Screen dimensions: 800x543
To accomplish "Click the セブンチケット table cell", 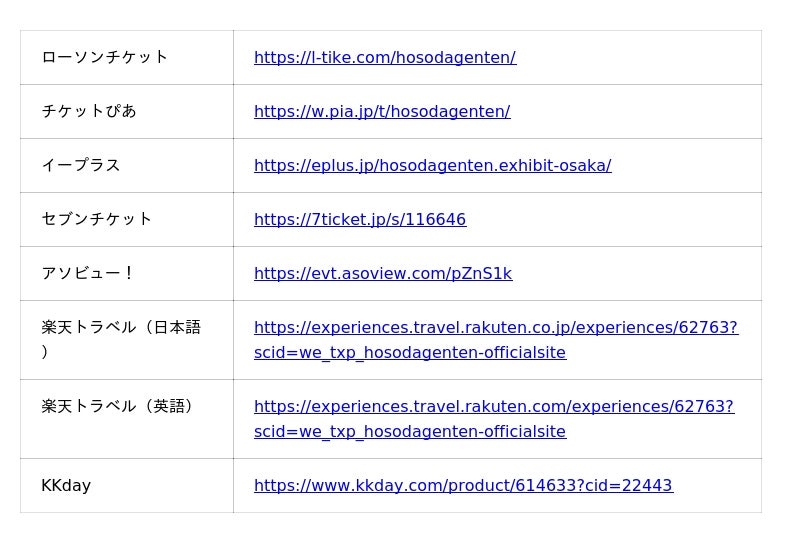I will click(x=127, y=219).
